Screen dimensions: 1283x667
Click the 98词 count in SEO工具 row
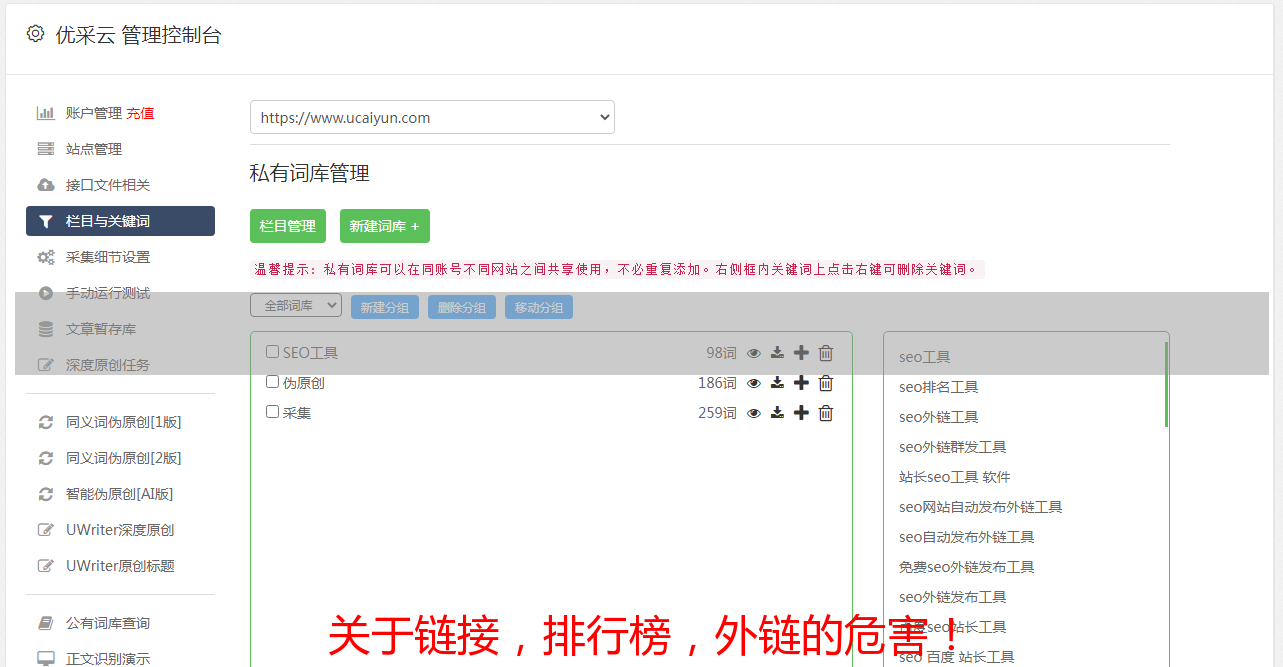click(x=721, y=353)
